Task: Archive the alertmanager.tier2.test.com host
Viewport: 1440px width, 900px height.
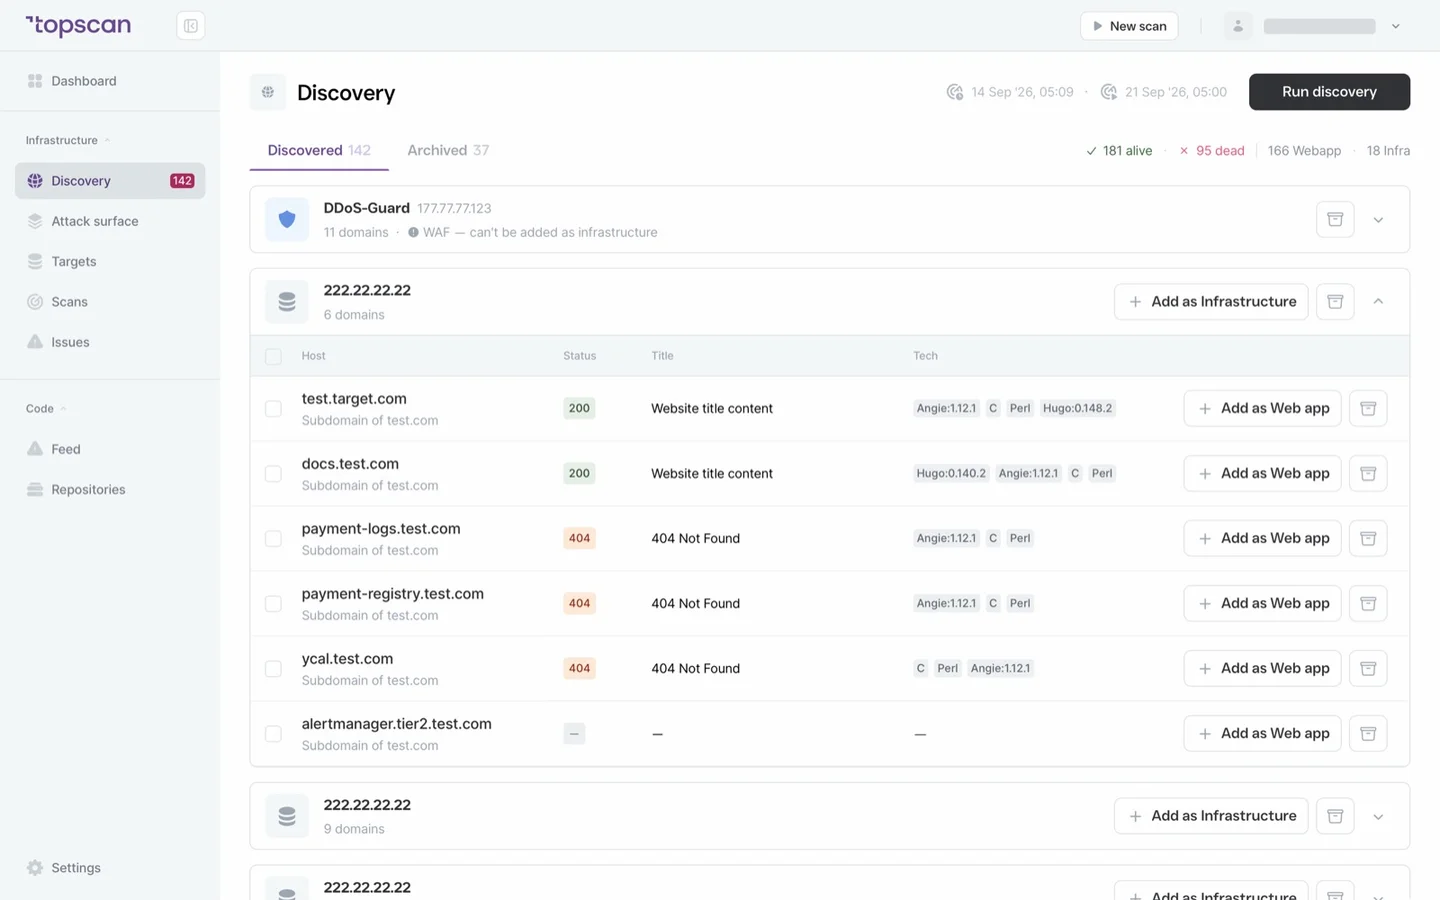Action: pyautogui.click(x=1368, y=733)
